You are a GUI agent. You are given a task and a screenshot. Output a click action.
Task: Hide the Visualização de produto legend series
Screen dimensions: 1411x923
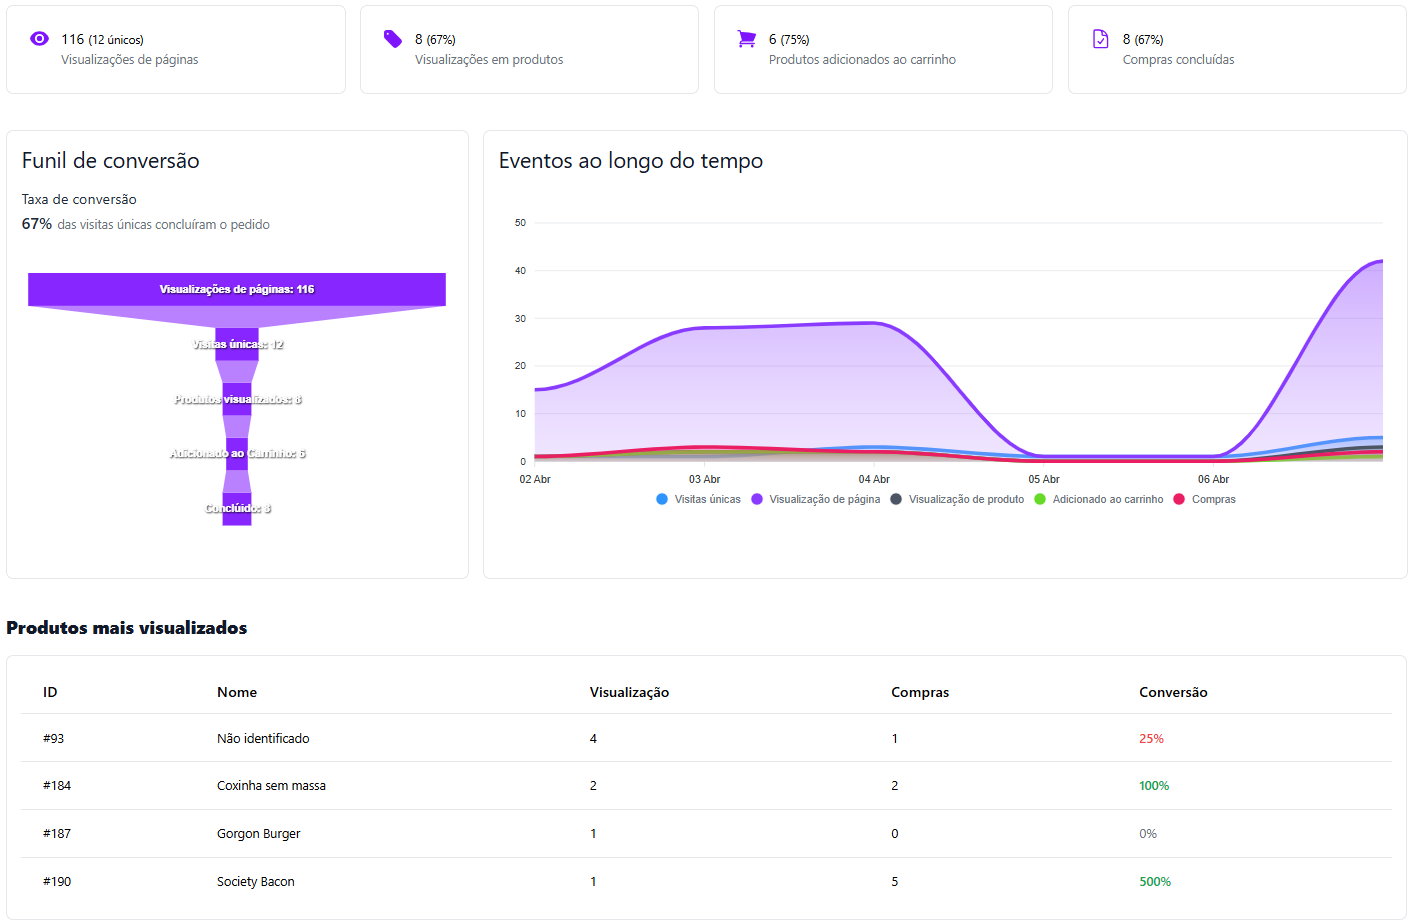pyautogui.click(x=957, y=499)
